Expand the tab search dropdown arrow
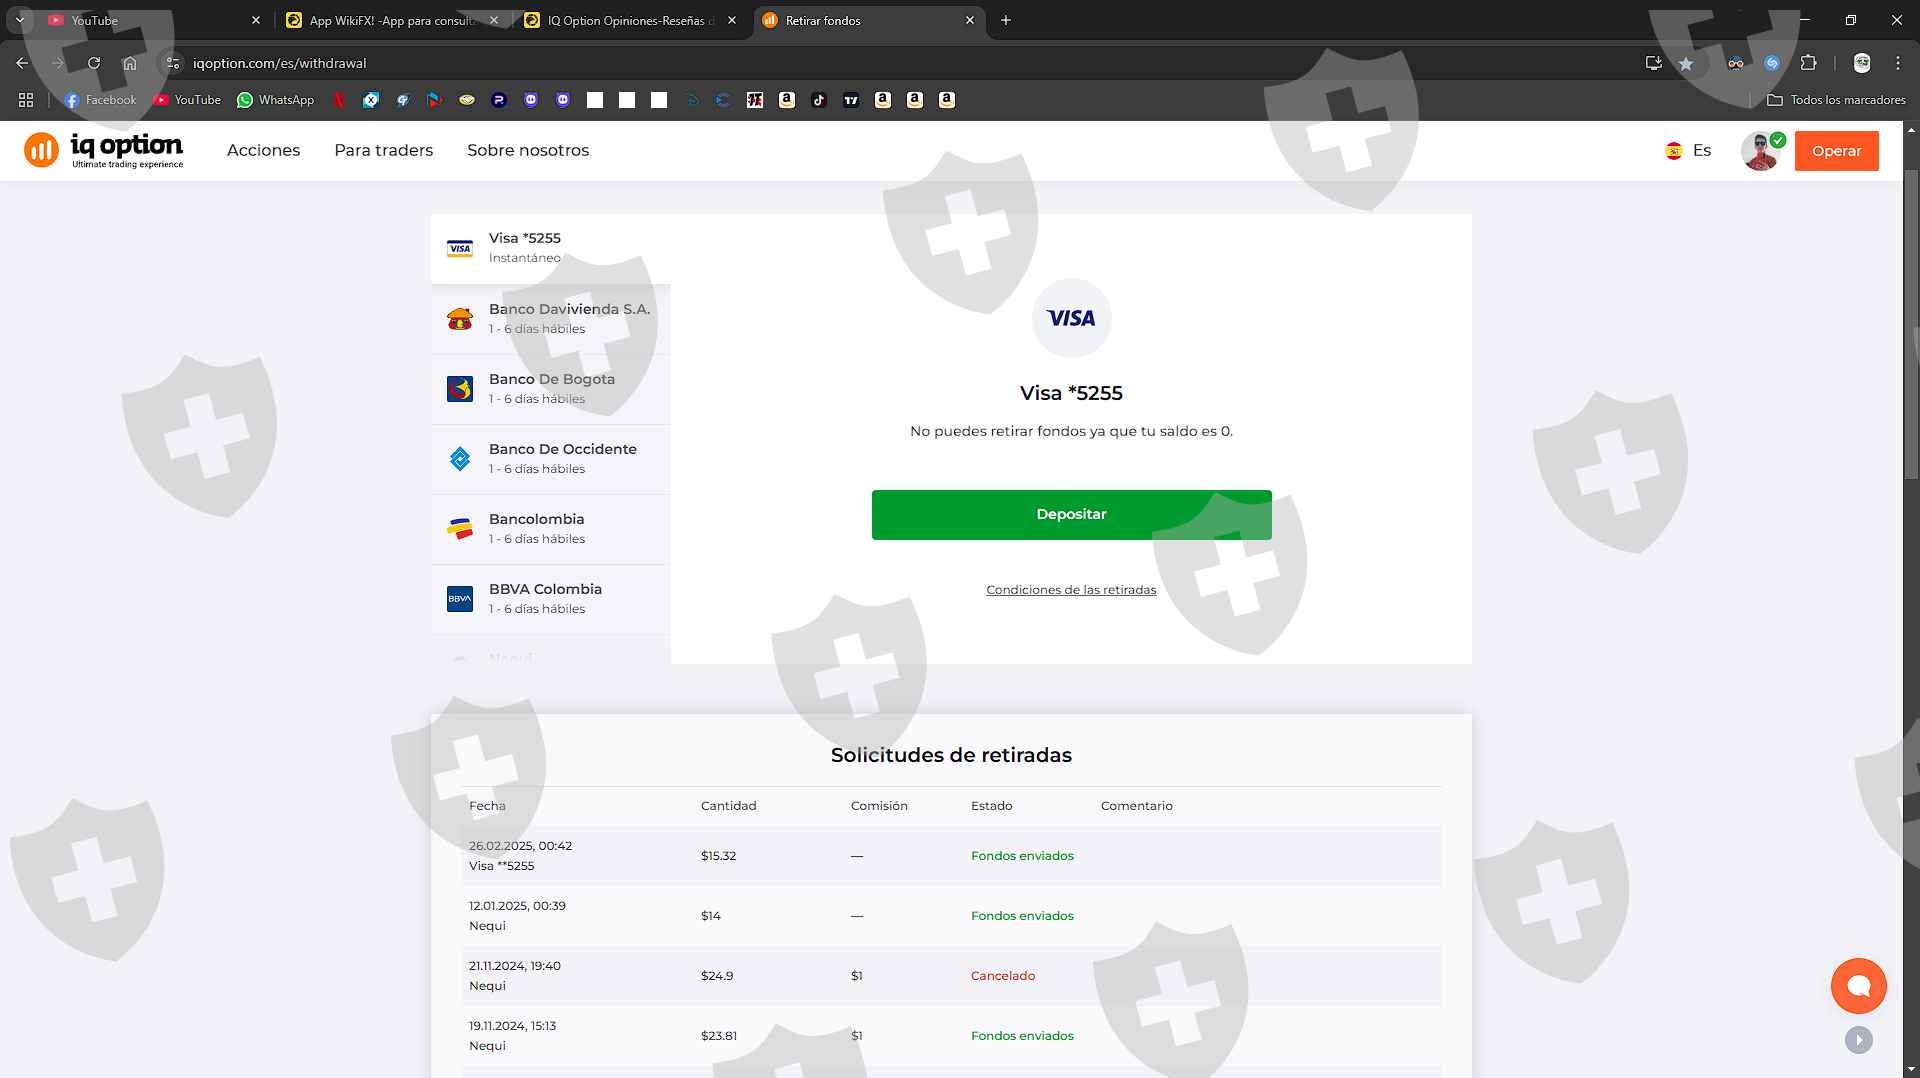The width and height of the screenshot is (1920, 1078). point(20,20)
